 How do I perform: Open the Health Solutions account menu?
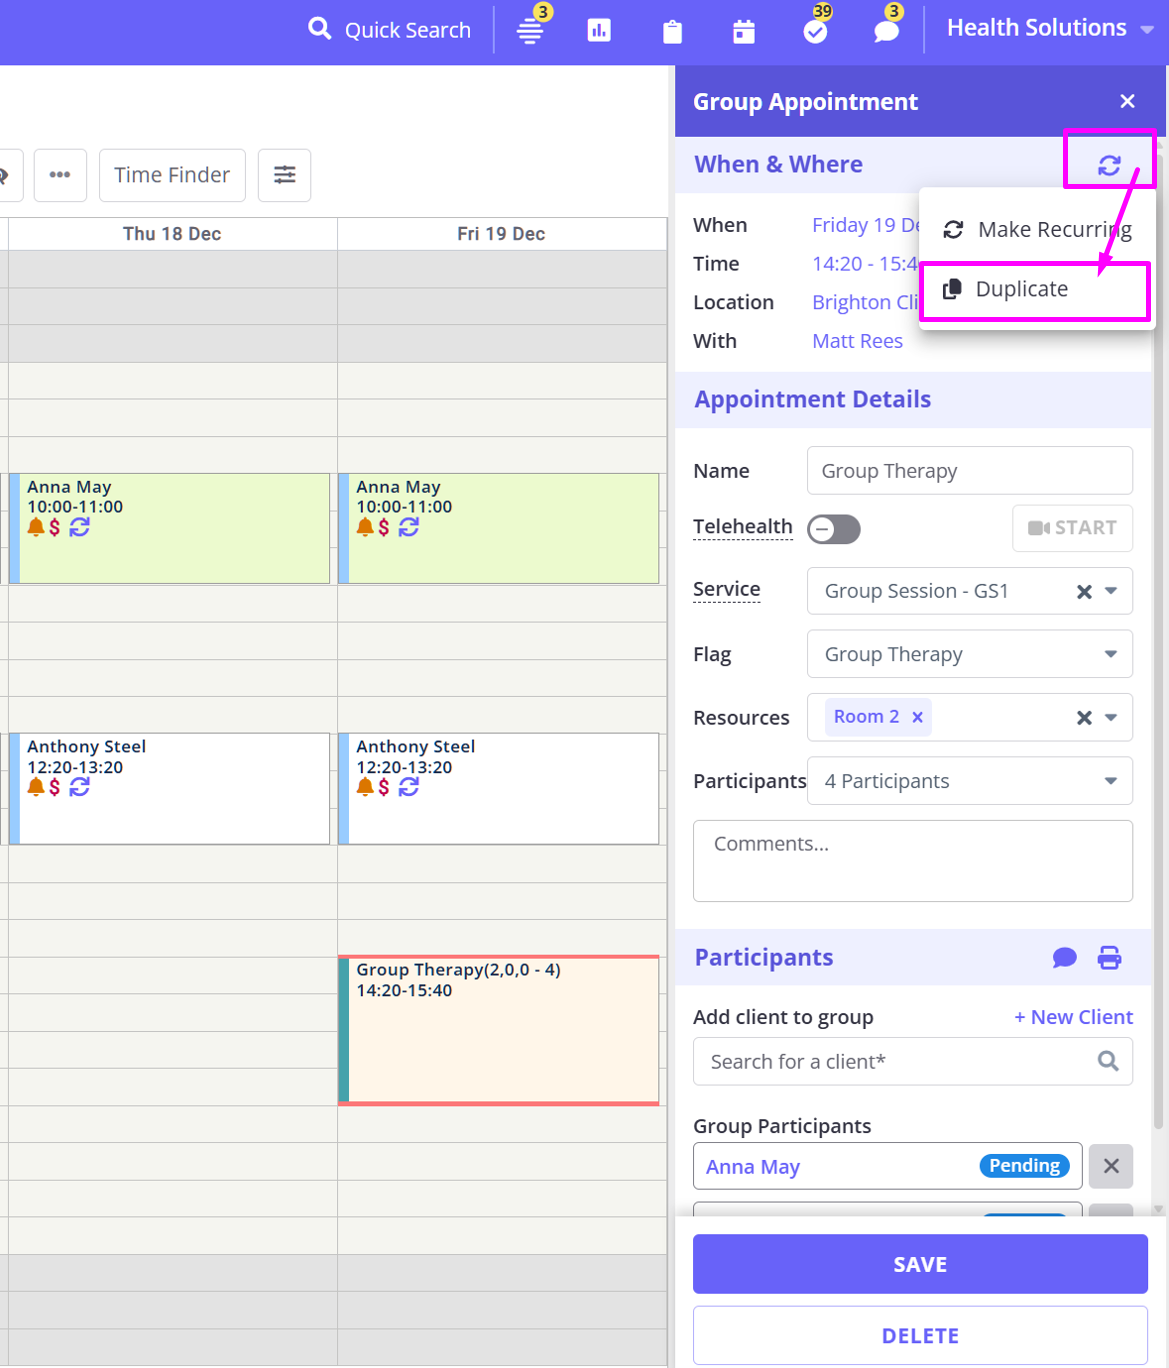click(1049, 28)
